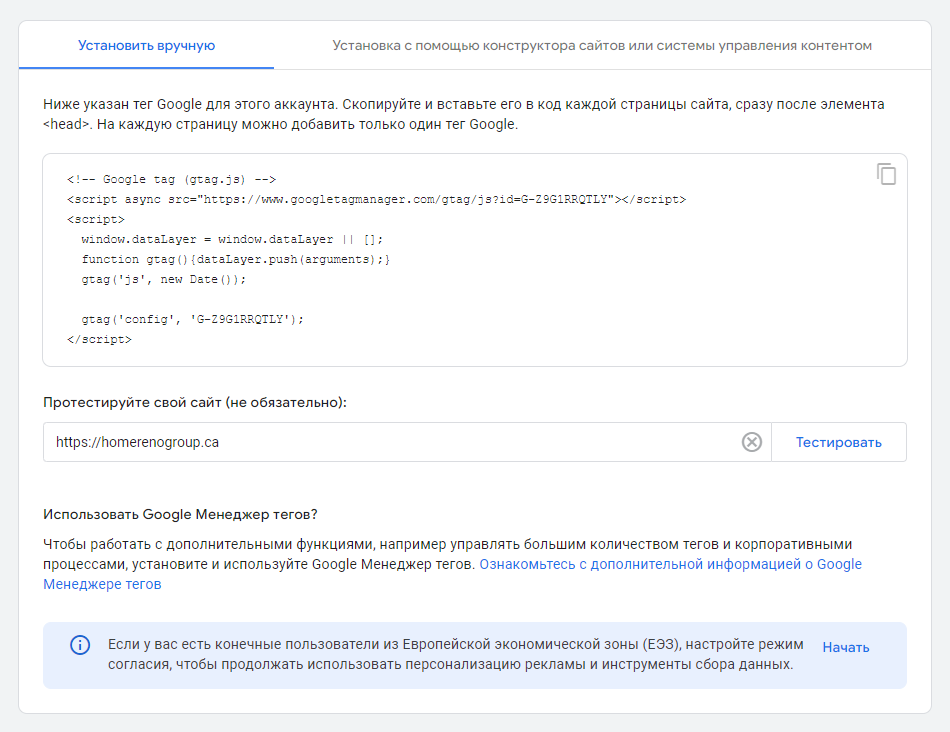Click the window.dataLayer code line
950x732 pixels.
[x=232, y=239]
